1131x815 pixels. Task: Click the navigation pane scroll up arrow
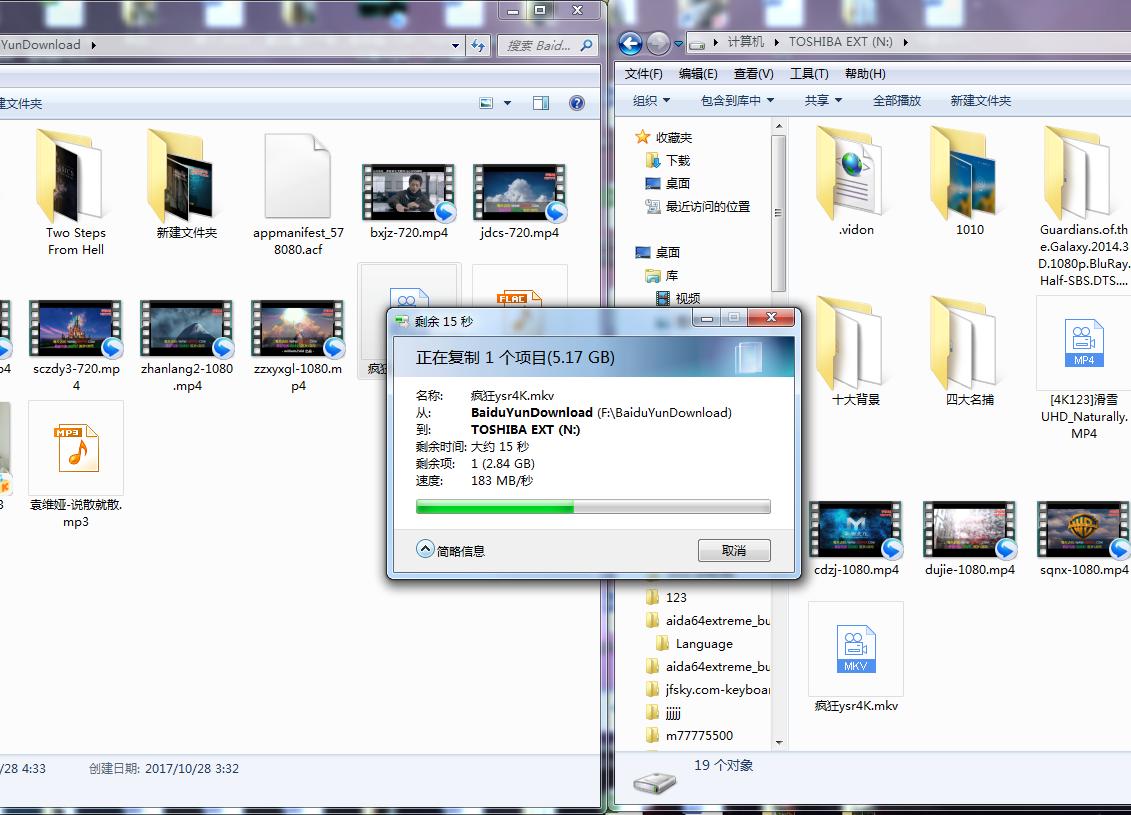tap(778, 126)
